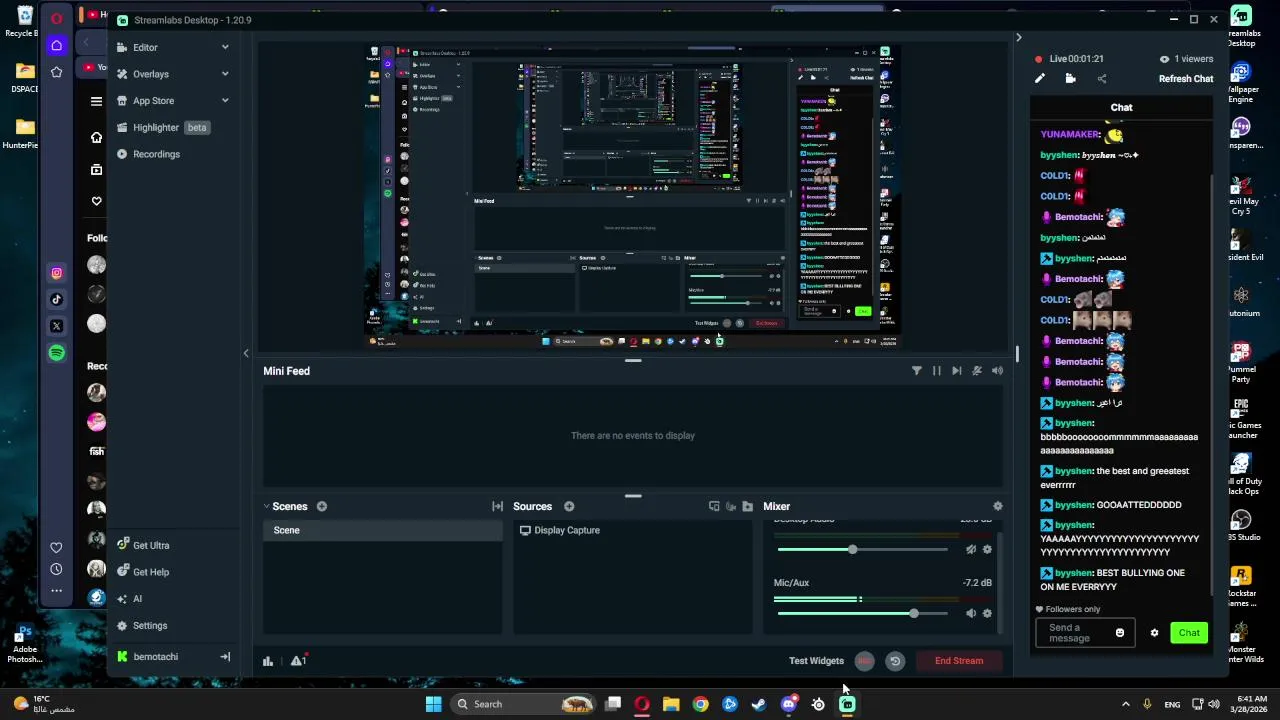Open the scene transitions icon
Screen dimensions: 1280x720
(x=497, y=506)
